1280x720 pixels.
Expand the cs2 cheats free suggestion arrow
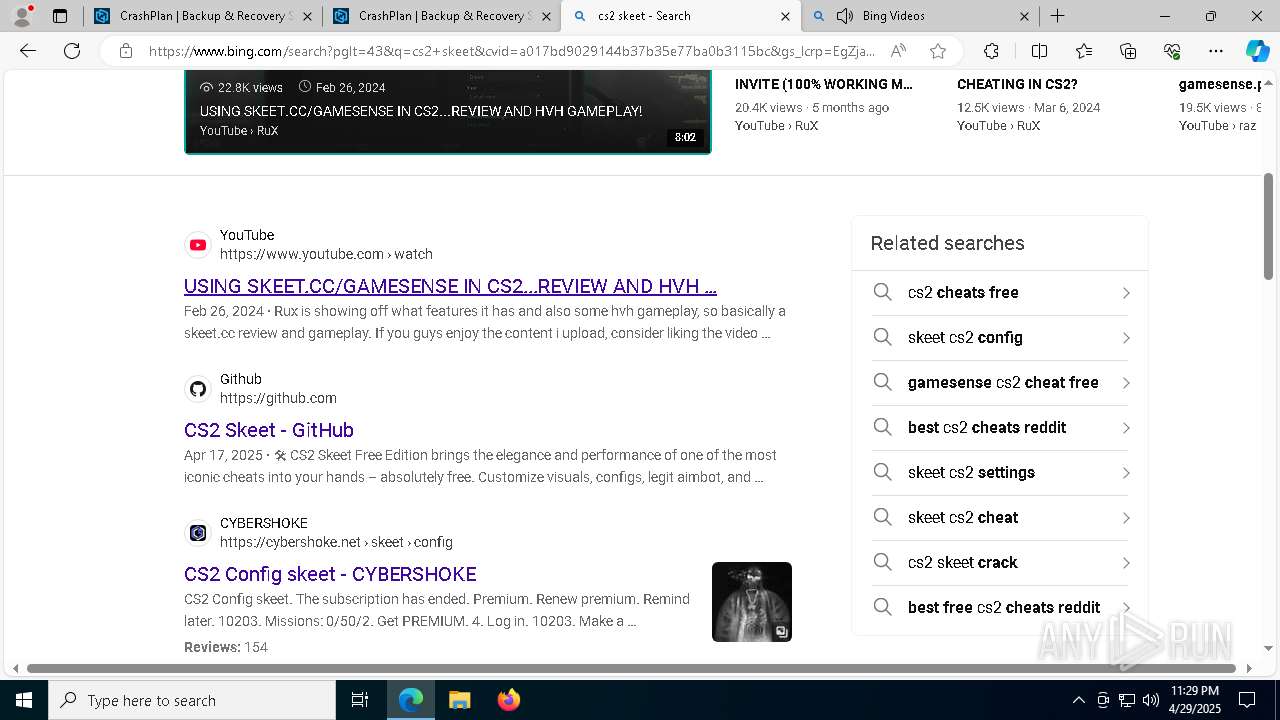click(1126, 293)
